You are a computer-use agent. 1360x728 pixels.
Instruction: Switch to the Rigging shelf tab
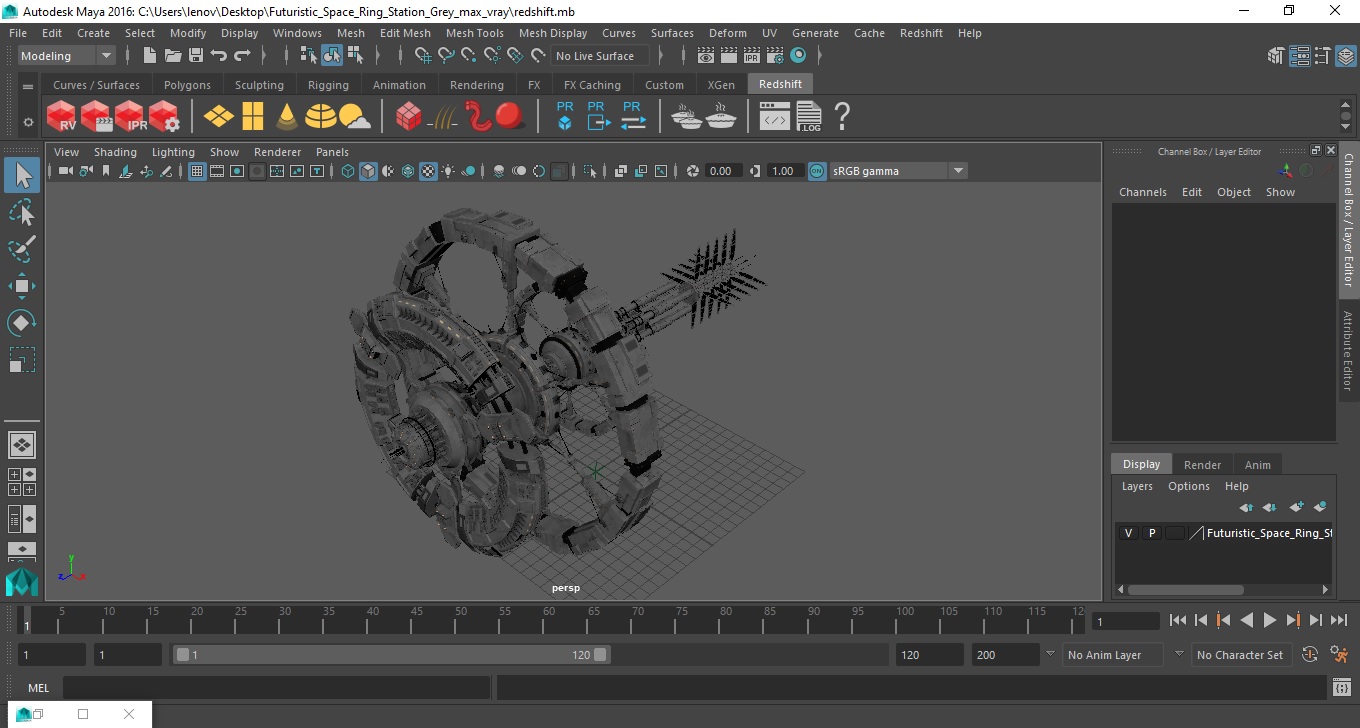click(x=328, y=85)
